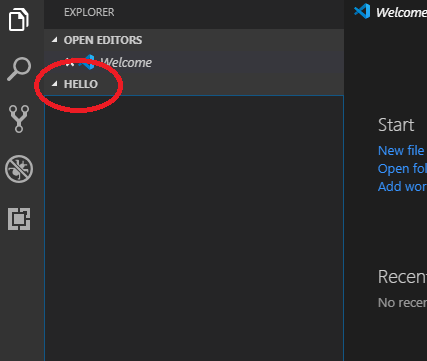Click the New file link
The width and height of the screenshot is (427, 361).
(401, 151)
